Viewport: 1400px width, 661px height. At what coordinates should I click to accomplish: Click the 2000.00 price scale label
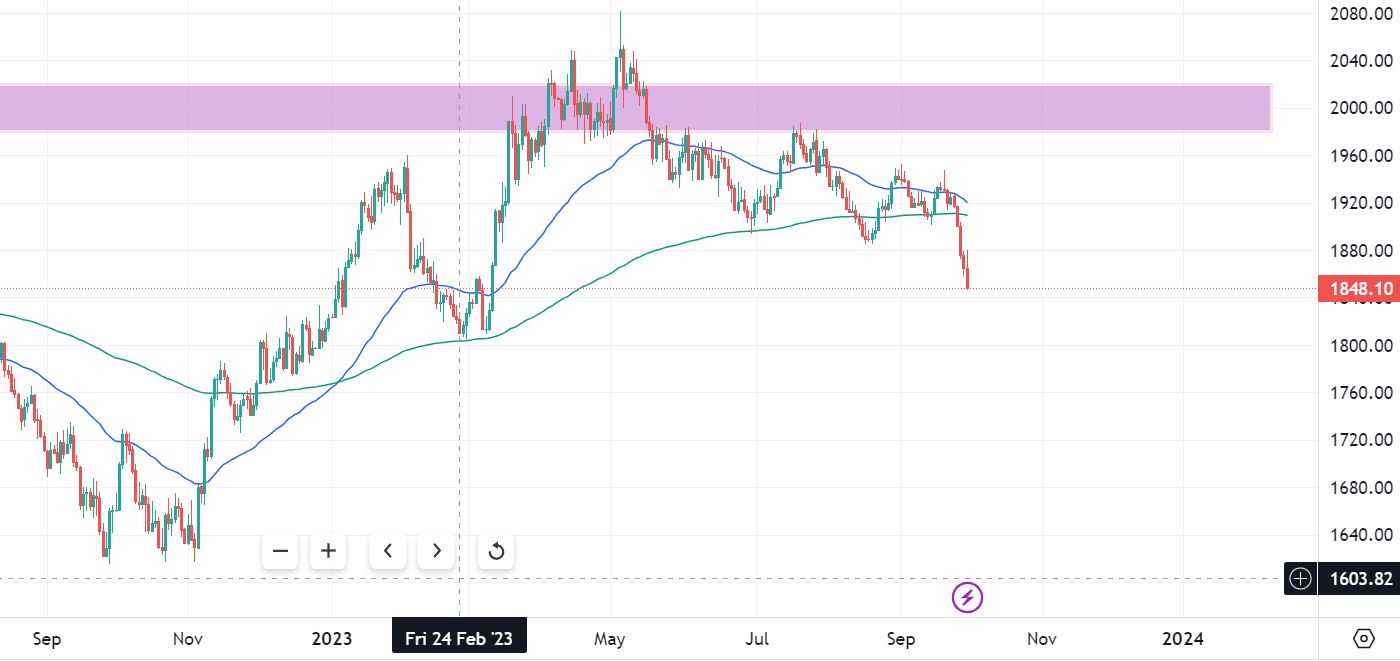tap(1361, 108)
